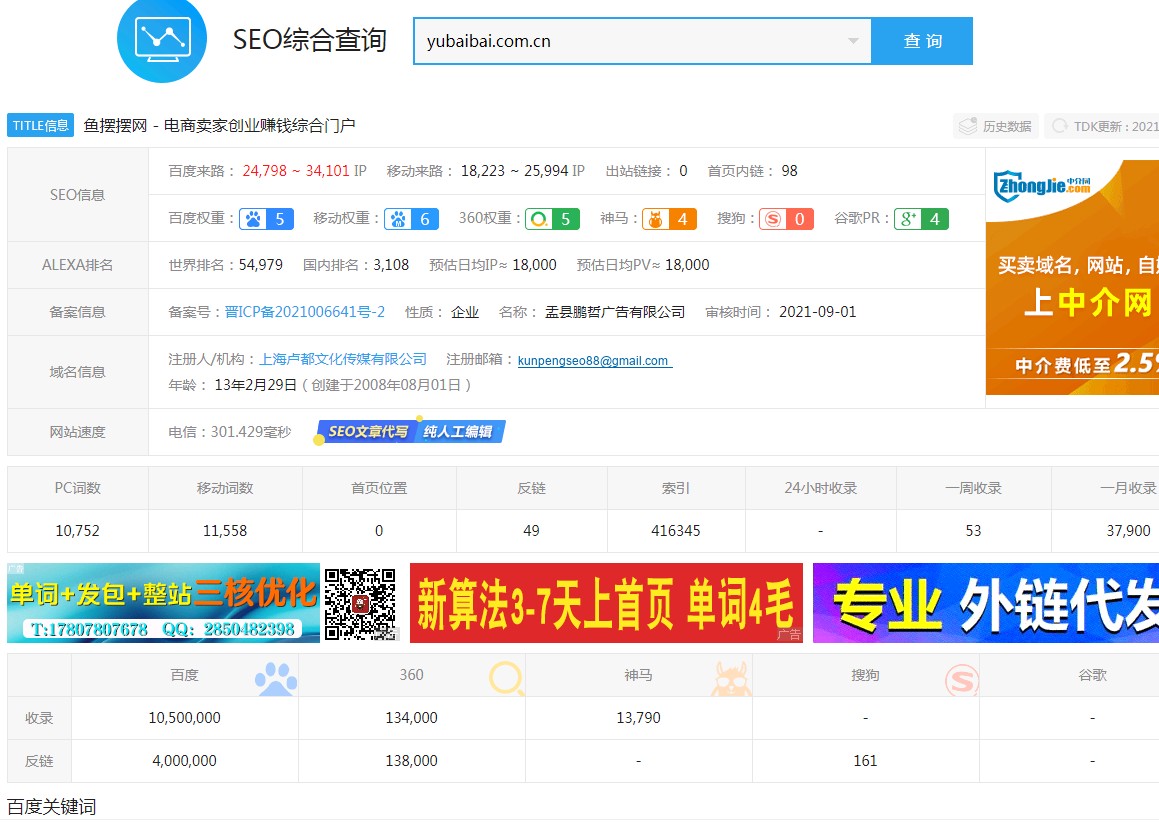Screen dimensions: 1159x837
Task: Click the 历史数据 stack icon
Action: (968, 126)
